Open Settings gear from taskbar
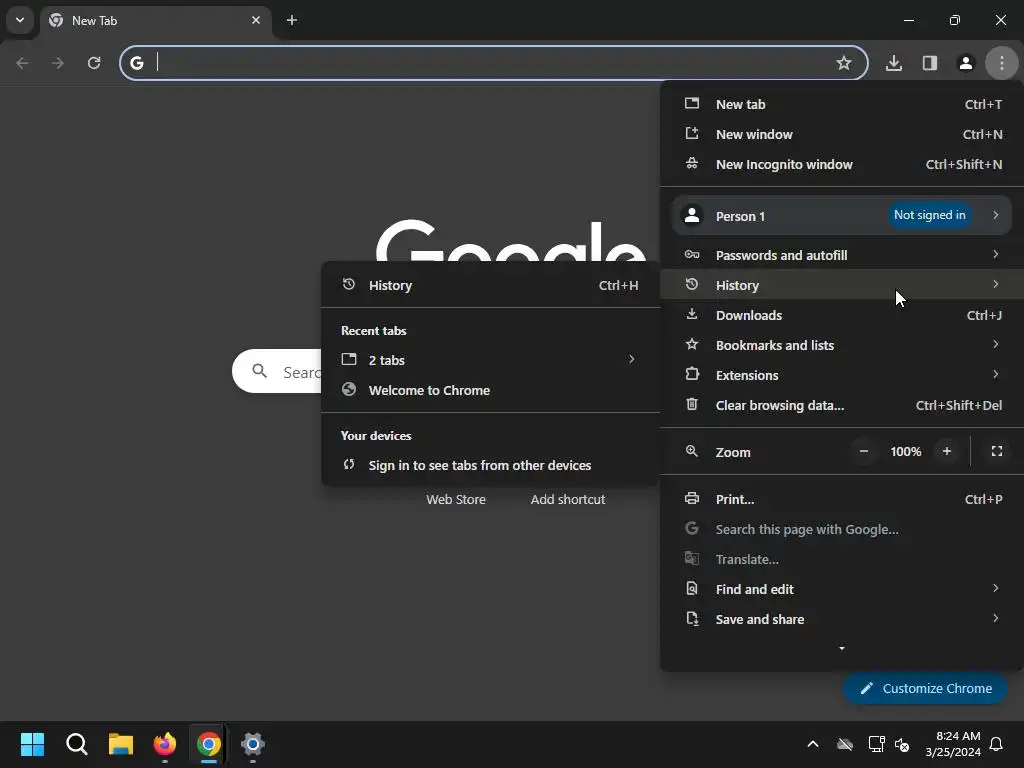Screen dimensions: 1024x768 pos(253,744)
